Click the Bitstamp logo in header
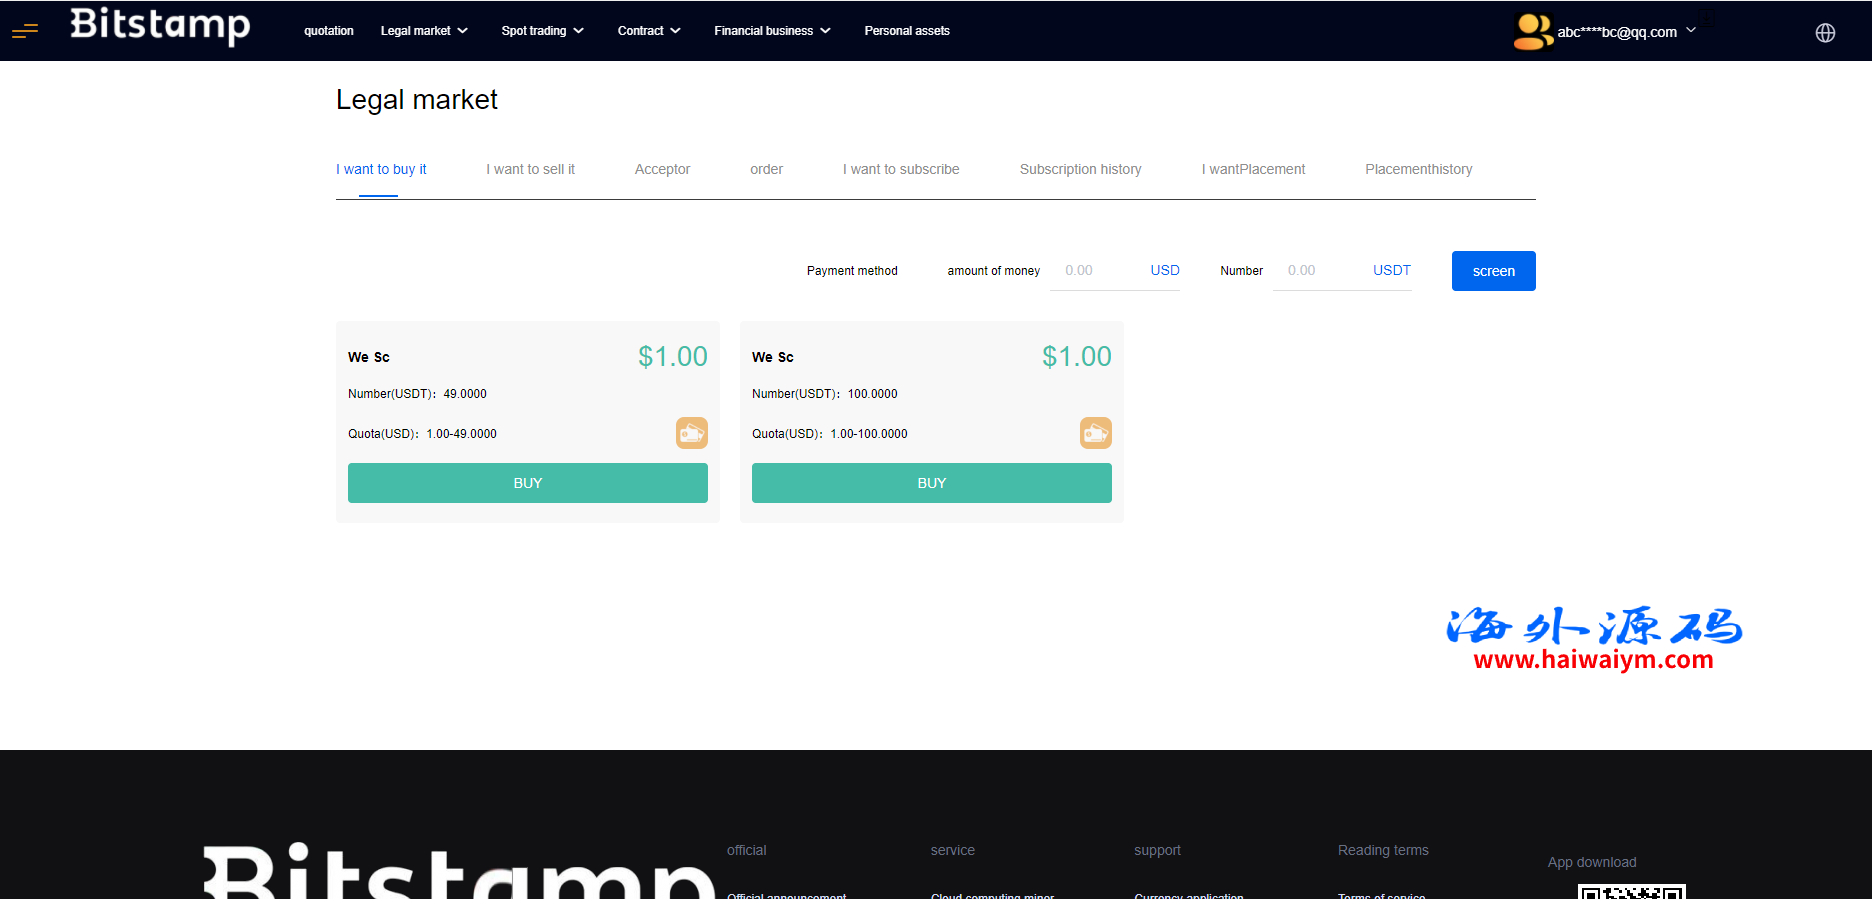 pyautogui.click(x=160, y=25)
